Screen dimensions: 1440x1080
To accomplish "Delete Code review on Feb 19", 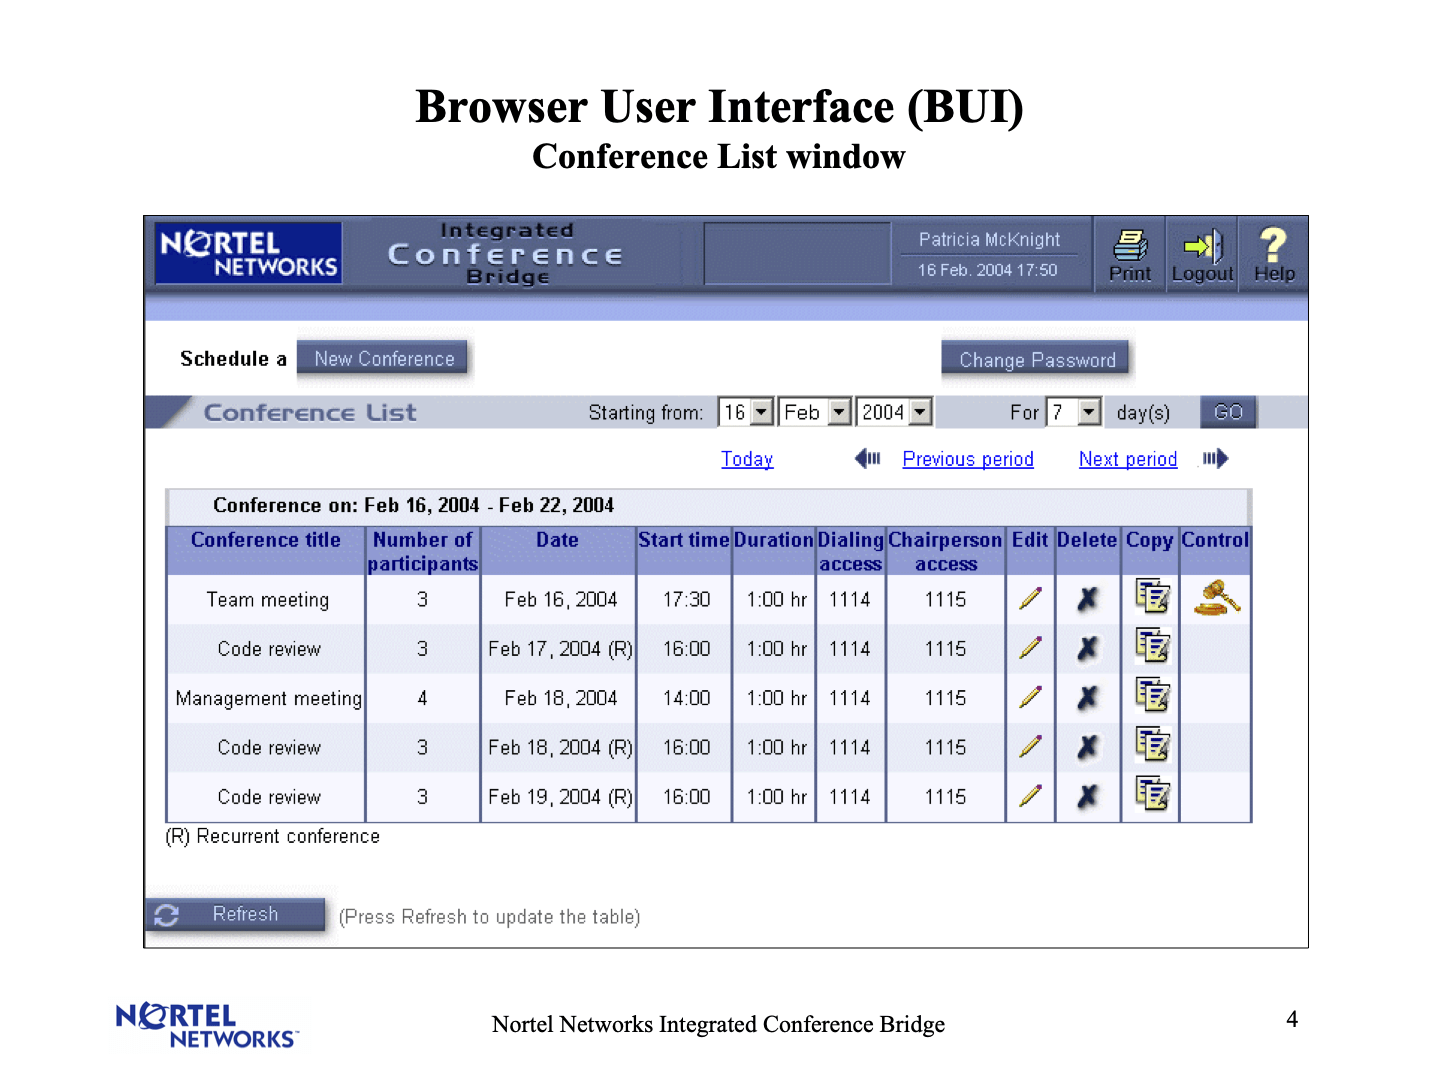I will [x=1087, y=796].
